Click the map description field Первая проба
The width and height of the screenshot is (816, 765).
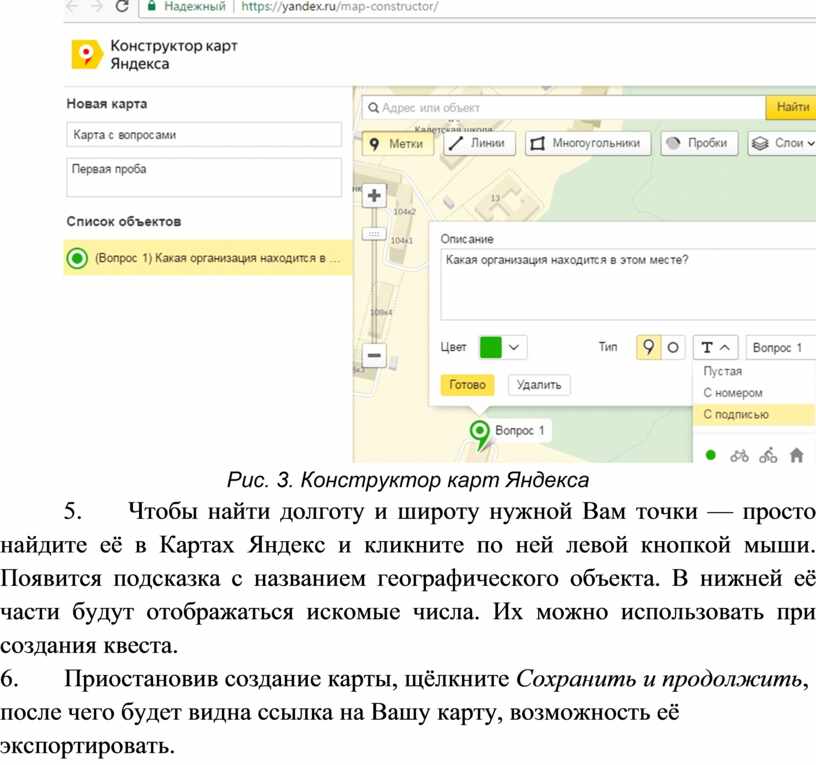pos(204,177)
